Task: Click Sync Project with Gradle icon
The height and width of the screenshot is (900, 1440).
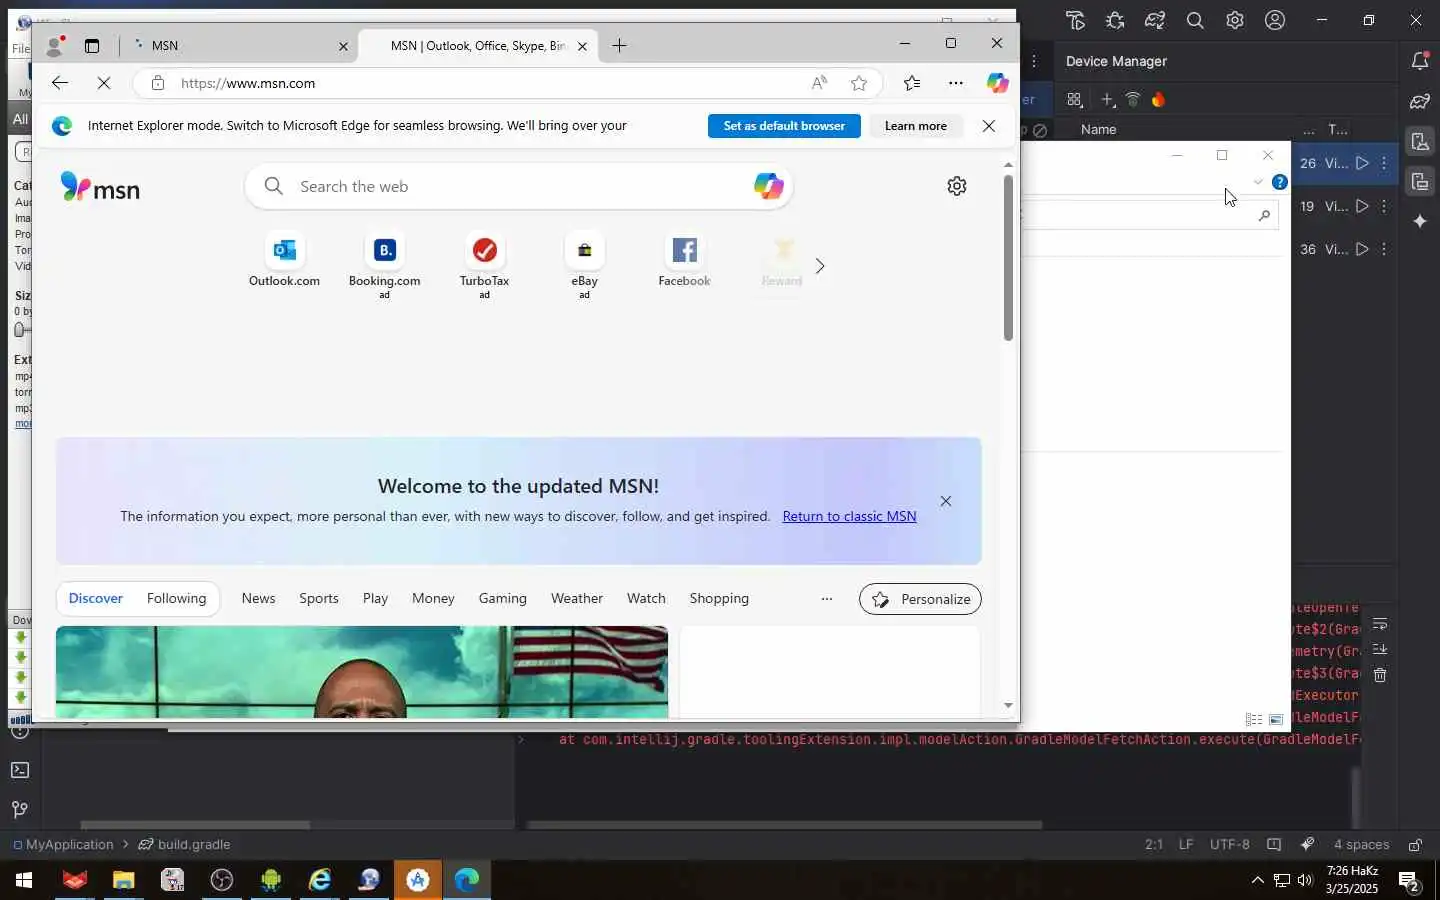Action: pyautogui.click(x=1155, y=20)
